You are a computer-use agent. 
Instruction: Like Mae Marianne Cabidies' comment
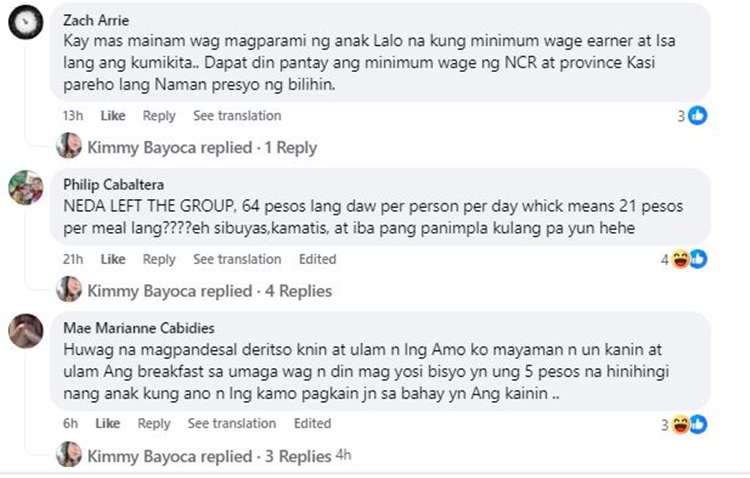108,424
